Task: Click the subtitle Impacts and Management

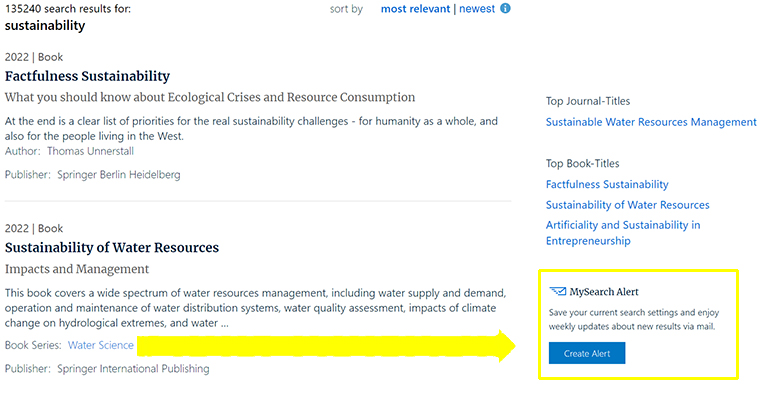Action: tap(77, 269)
